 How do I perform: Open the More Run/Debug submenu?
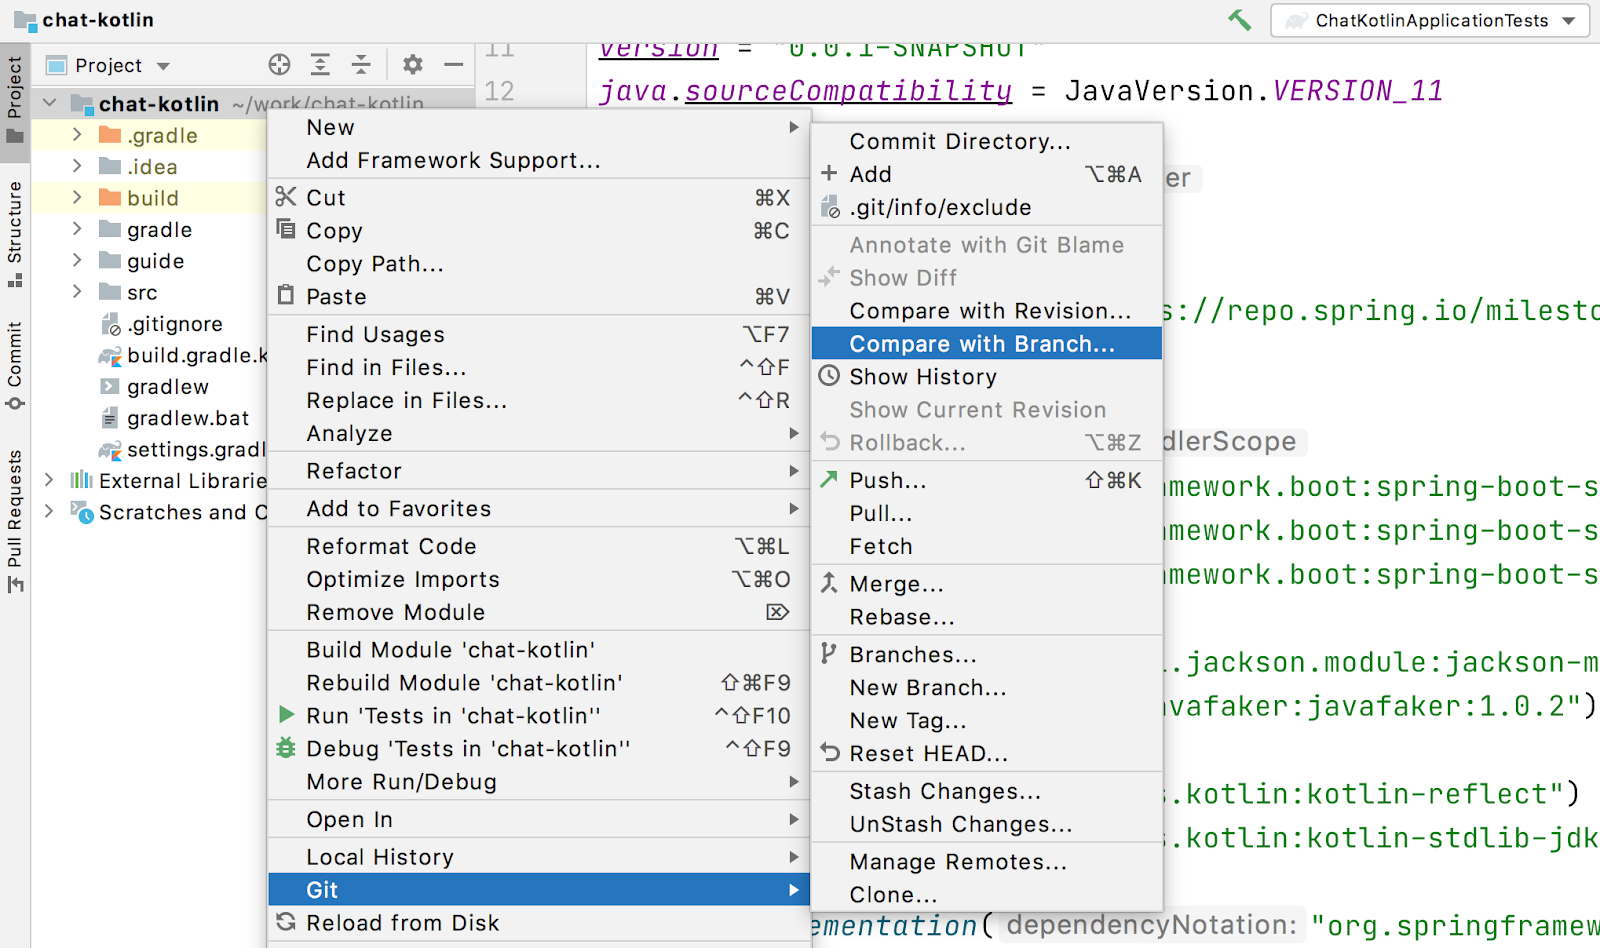coord(538,781)
